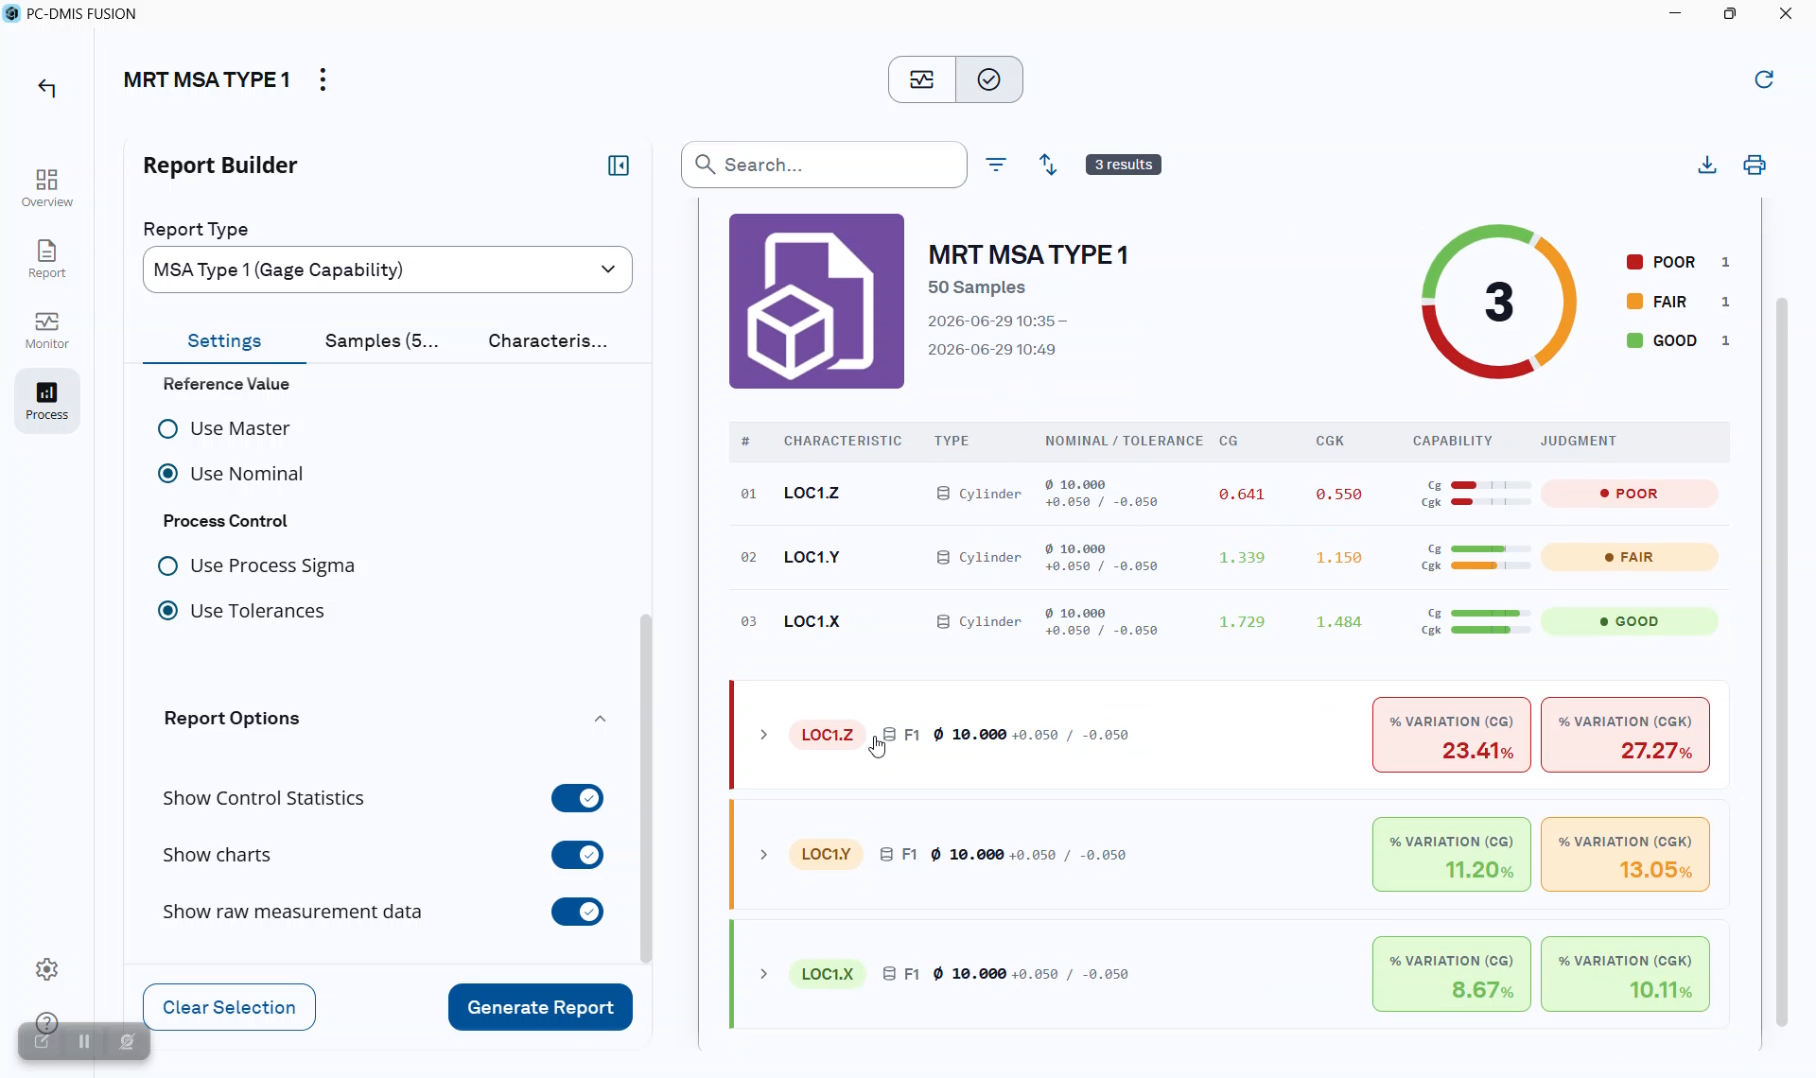This screenshot has height=1078, width=1816.
Task: Click the Clear Selection button
Action: point(229,1007)
